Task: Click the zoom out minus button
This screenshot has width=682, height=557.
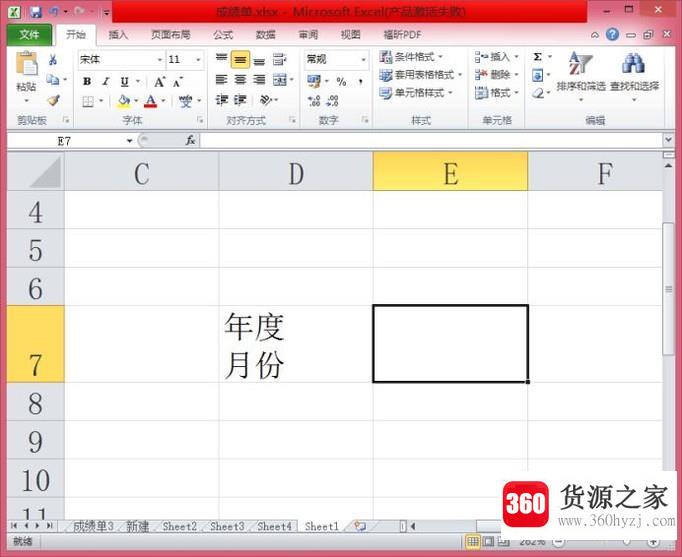Action: 559,542
